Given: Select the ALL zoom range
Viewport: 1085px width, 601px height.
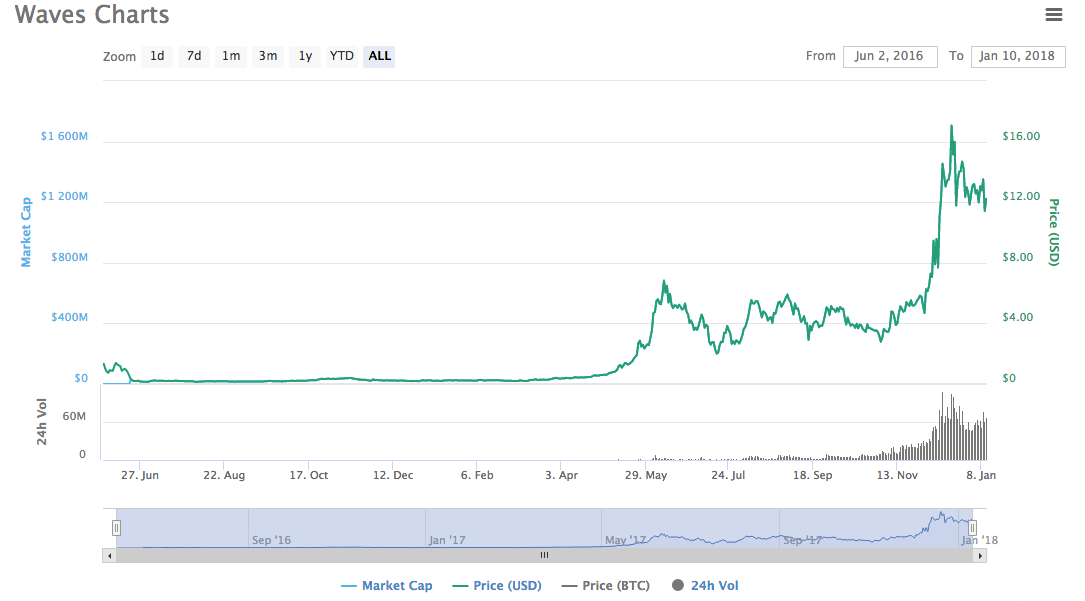Looking at the screenshot, I should (x=380, y=56).
